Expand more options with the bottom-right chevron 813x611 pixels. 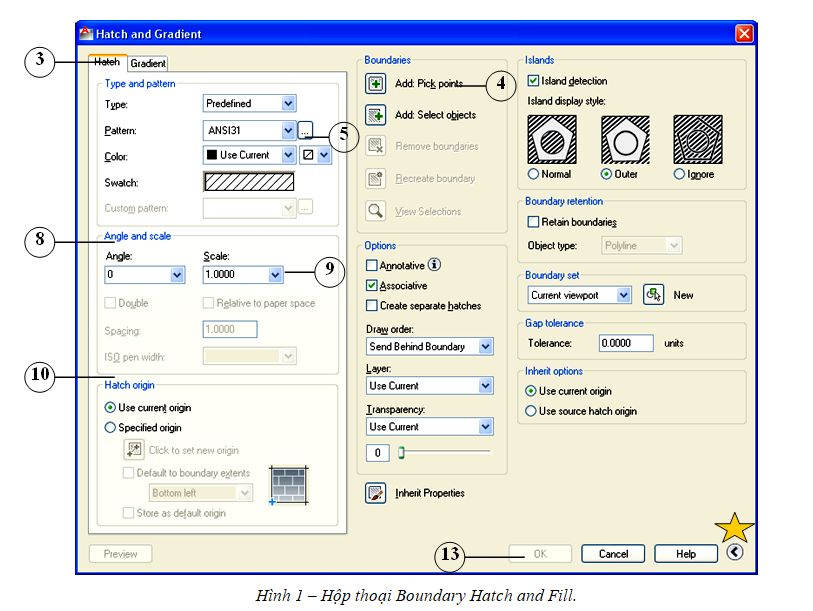(735, 553)
